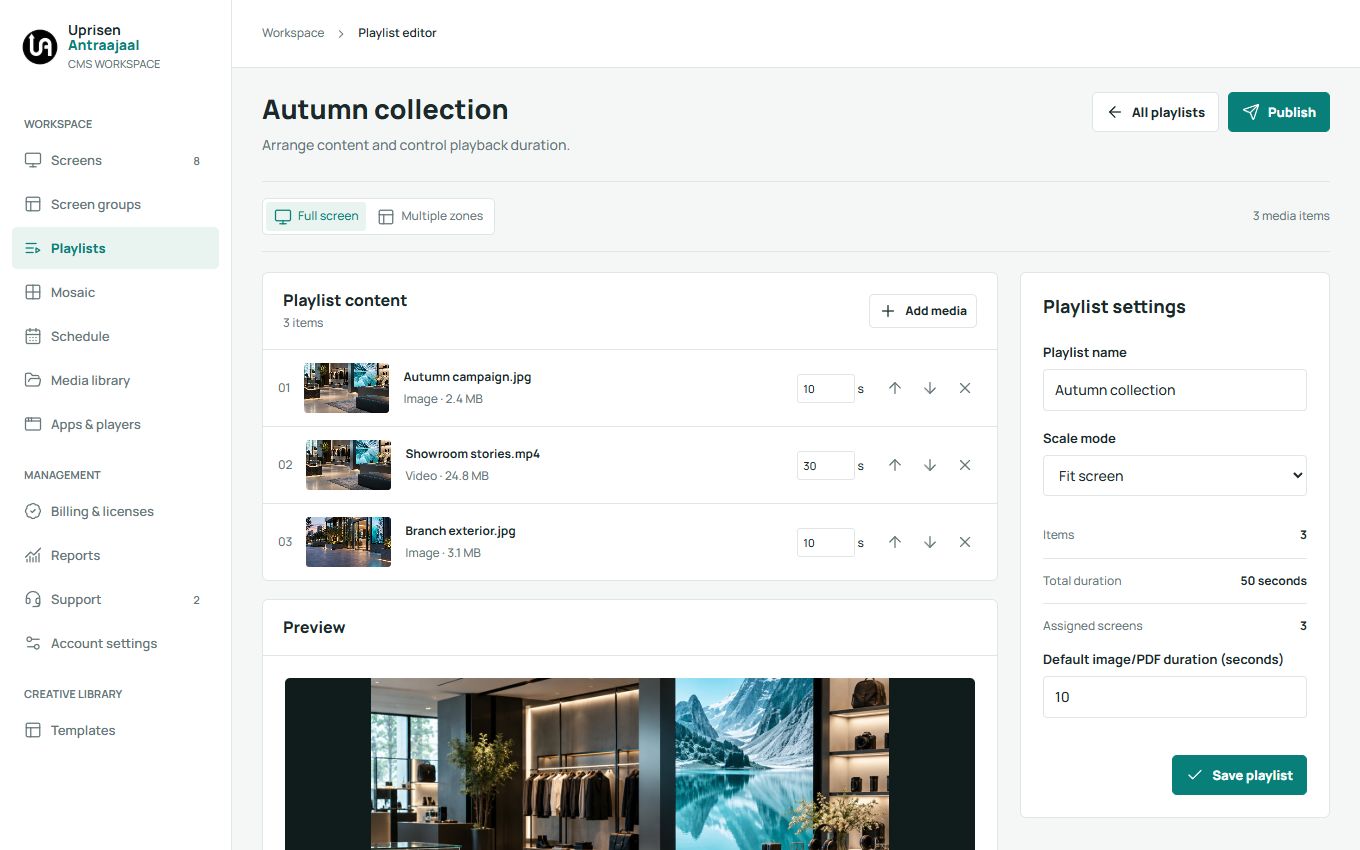Move Showroom stories.mp4 up arrow
This screenshot has height=850, width=1360.
895,465
